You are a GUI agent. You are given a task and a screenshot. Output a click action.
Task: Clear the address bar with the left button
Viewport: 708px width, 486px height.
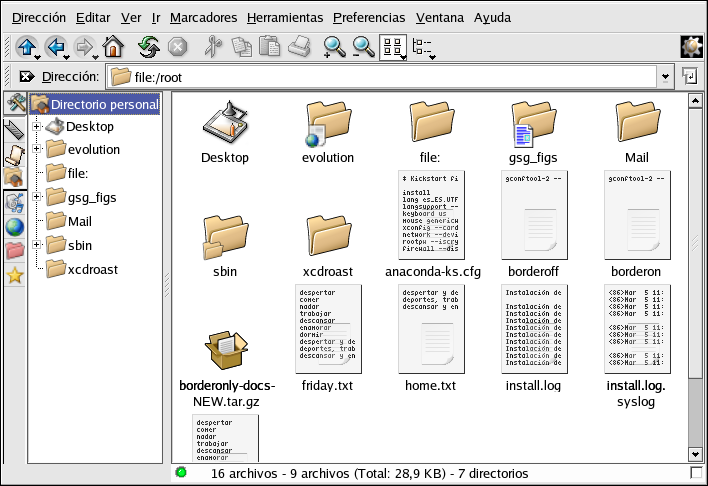(x=27, y=76)
